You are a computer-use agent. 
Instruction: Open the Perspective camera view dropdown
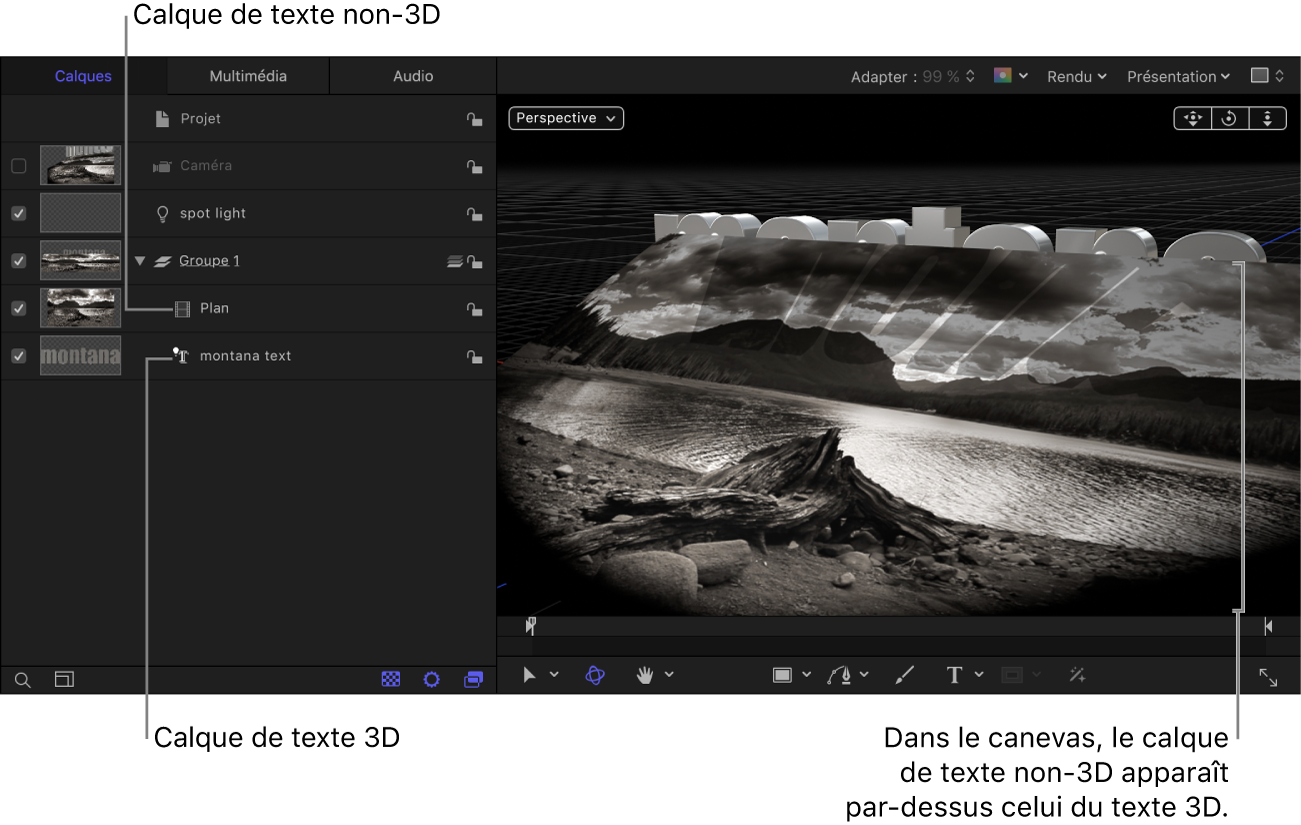pos(566,118)
